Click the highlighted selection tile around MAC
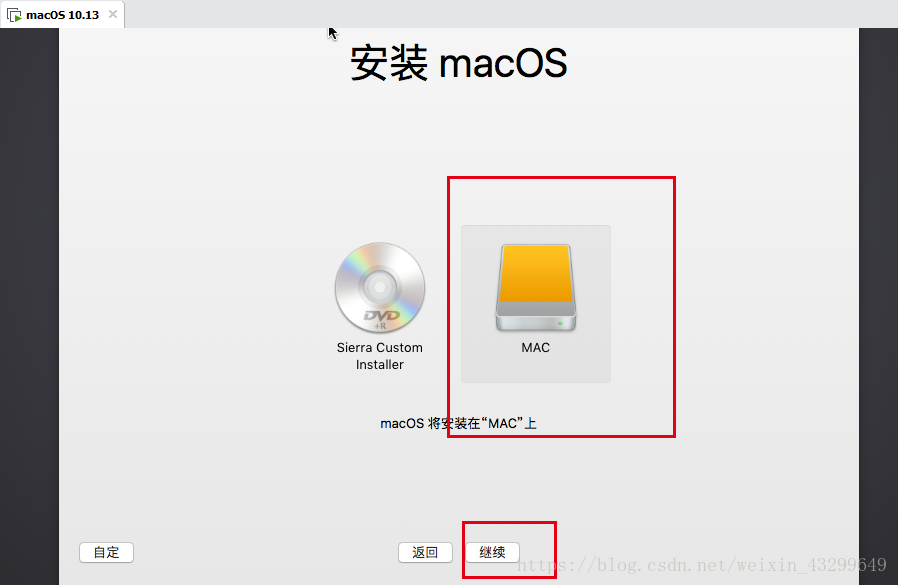 click(536, 304)
